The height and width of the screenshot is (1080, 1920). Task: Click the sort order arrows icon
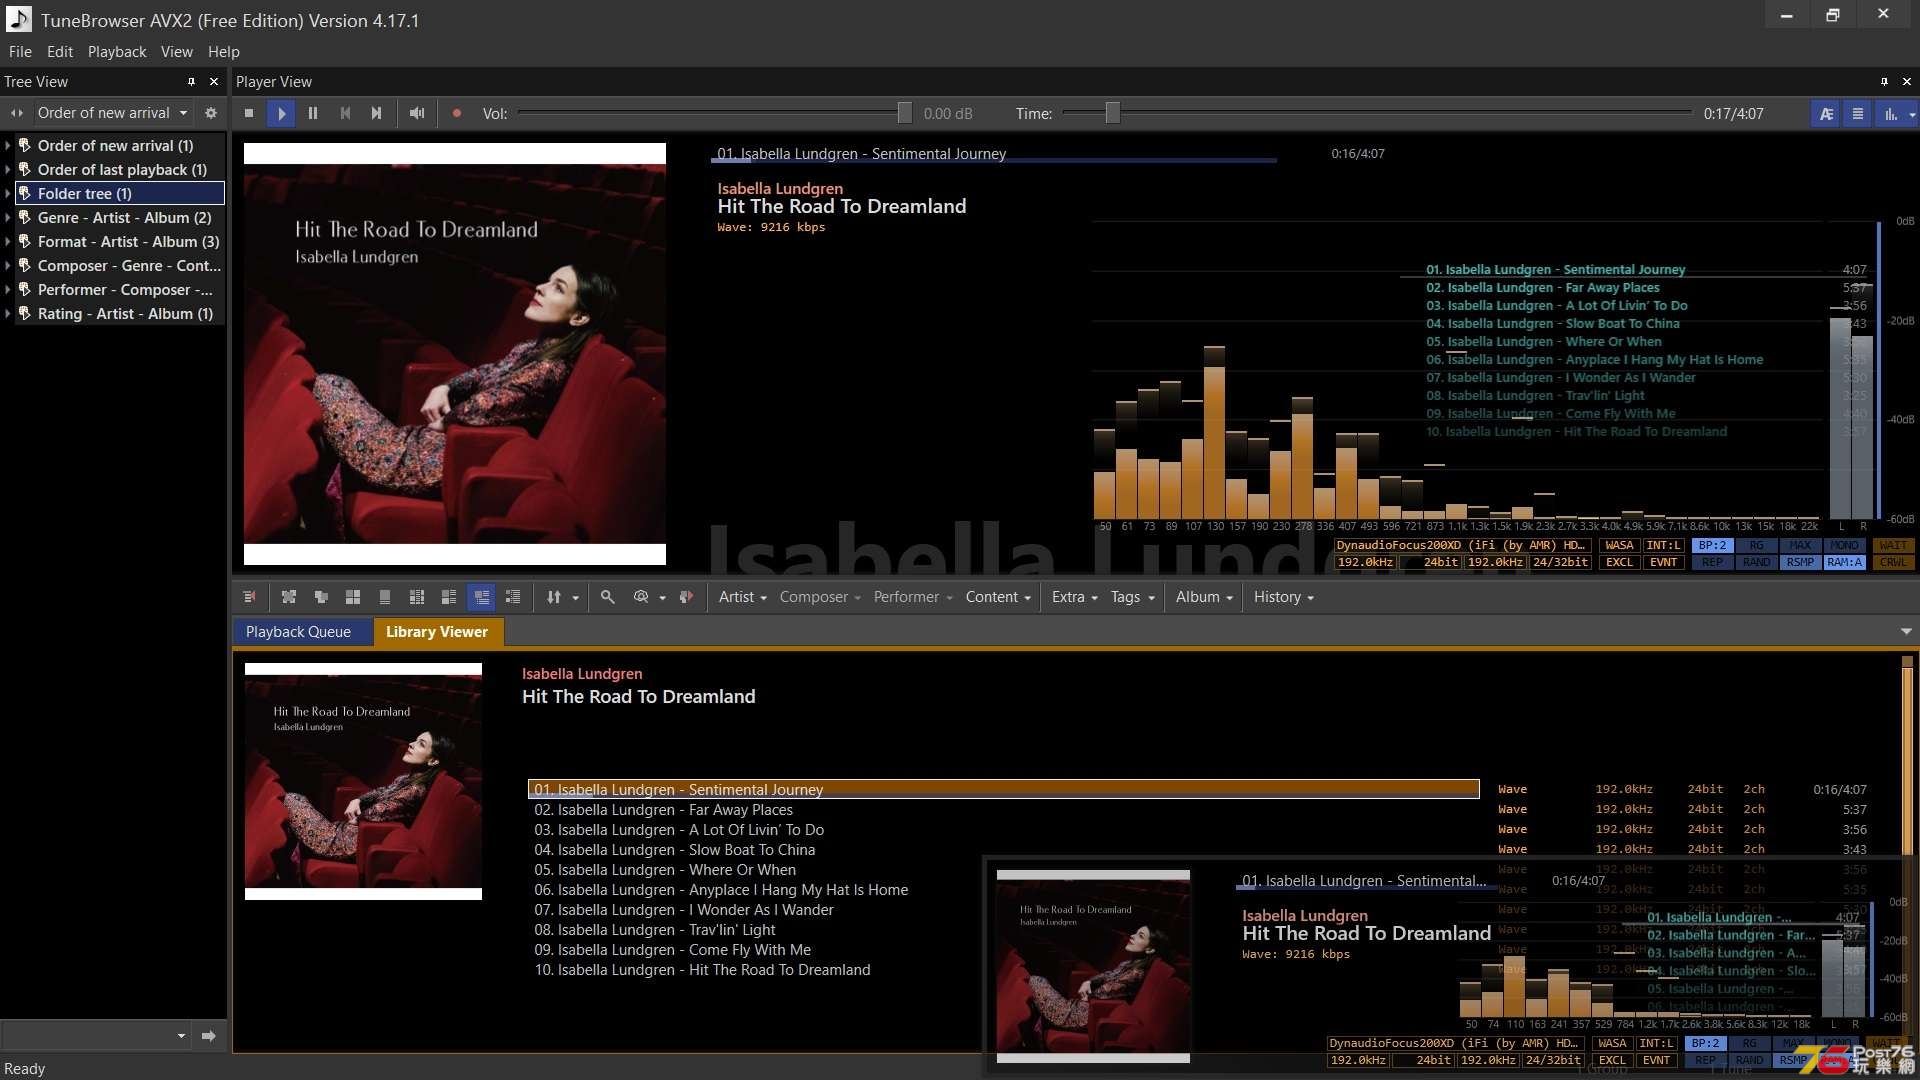tap(553, 597)
